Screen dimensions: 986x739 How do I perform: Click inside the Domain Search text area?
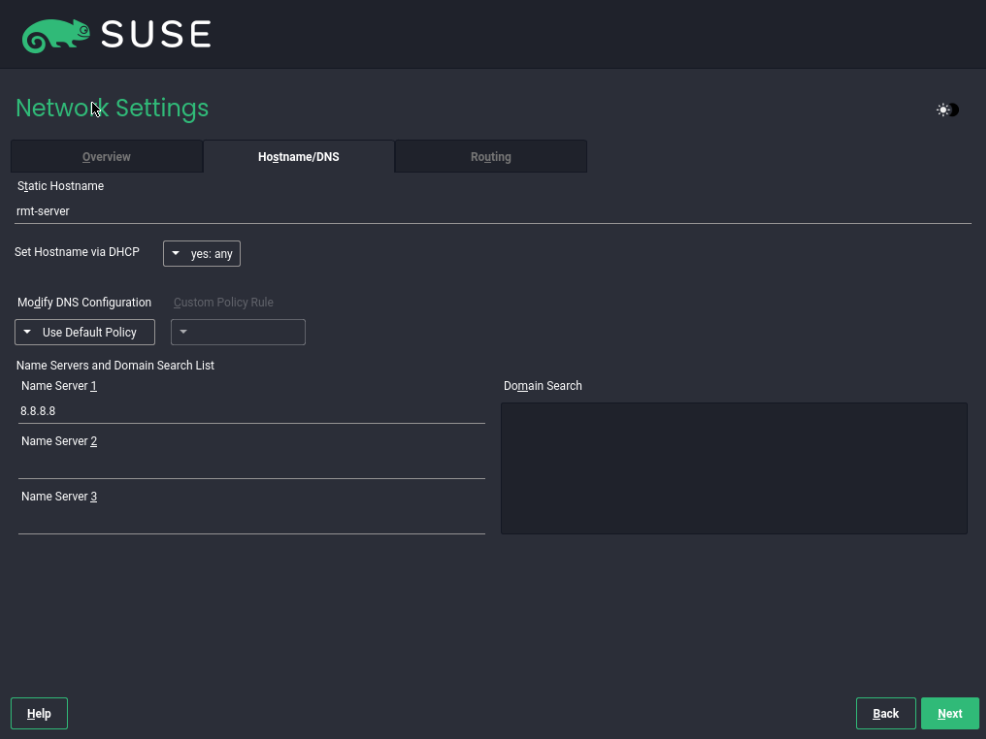[734, 469]
